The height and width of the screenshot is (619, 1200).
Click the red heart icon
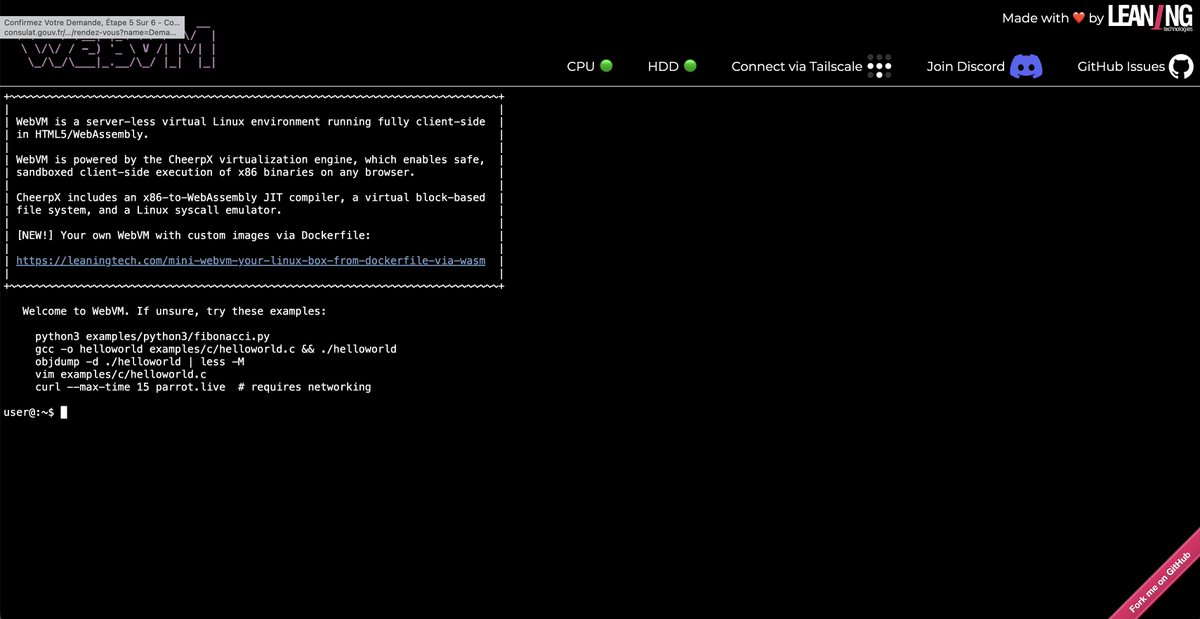point(1078,18)
